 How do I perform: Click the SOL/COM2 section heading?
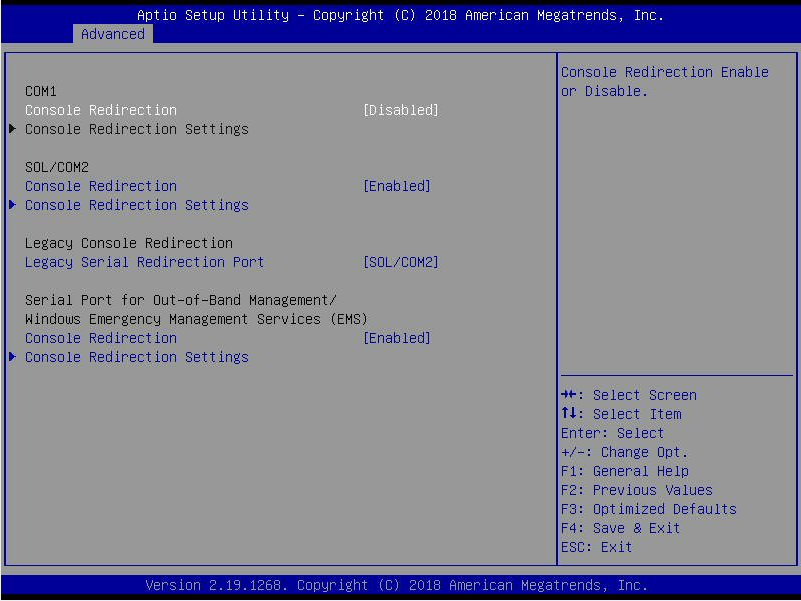click(57, 167)
